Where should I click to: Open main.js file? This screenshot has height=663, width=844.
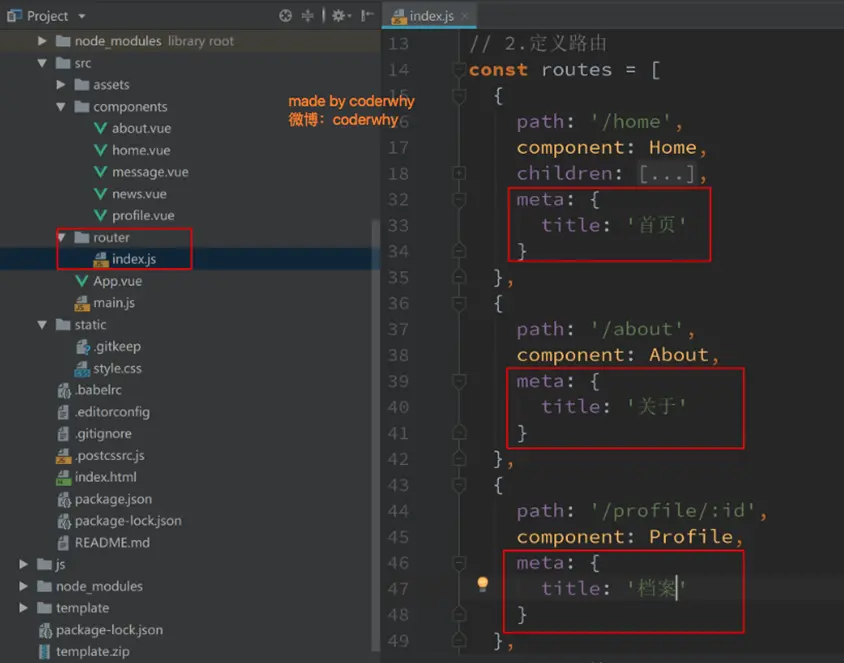tap(114, 302)
